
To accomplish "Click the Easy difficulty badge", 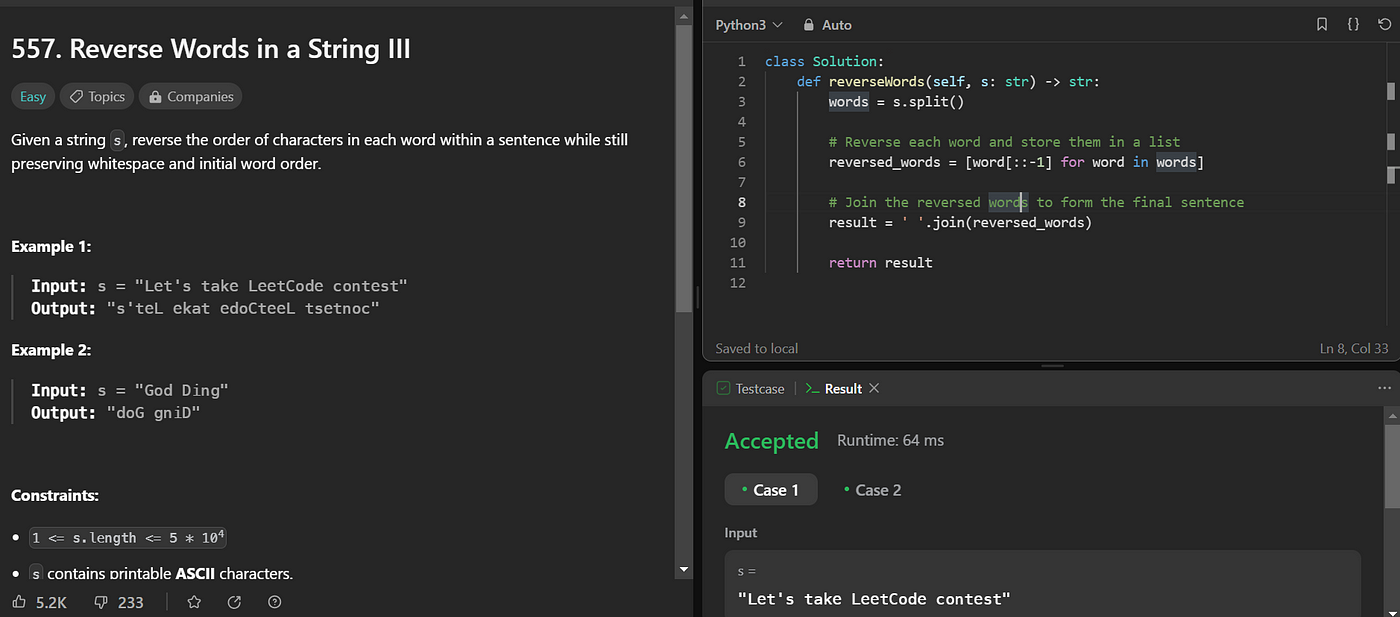I will (x=33, y=97).
